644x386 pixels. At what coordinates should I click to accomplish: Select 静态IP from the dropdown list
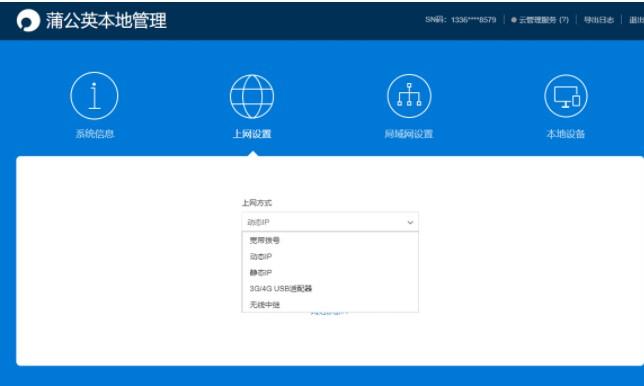330,272
